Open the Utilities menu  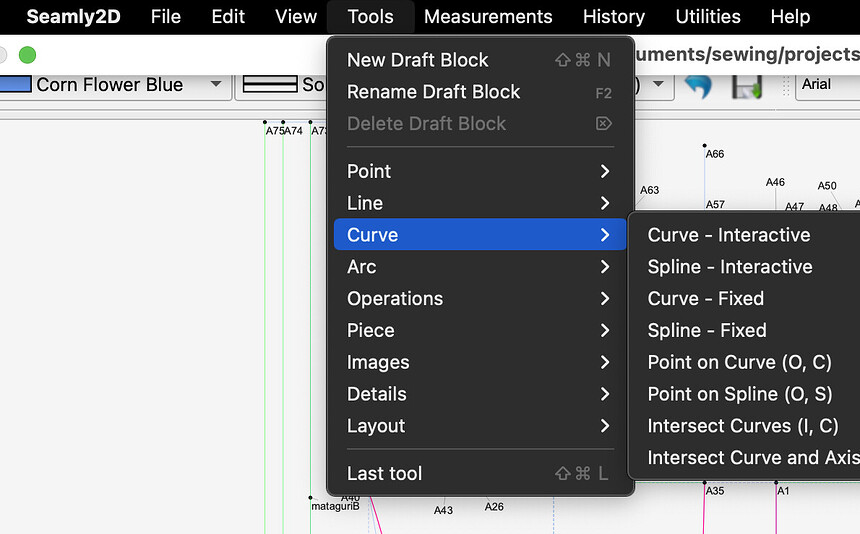(708, 16)
